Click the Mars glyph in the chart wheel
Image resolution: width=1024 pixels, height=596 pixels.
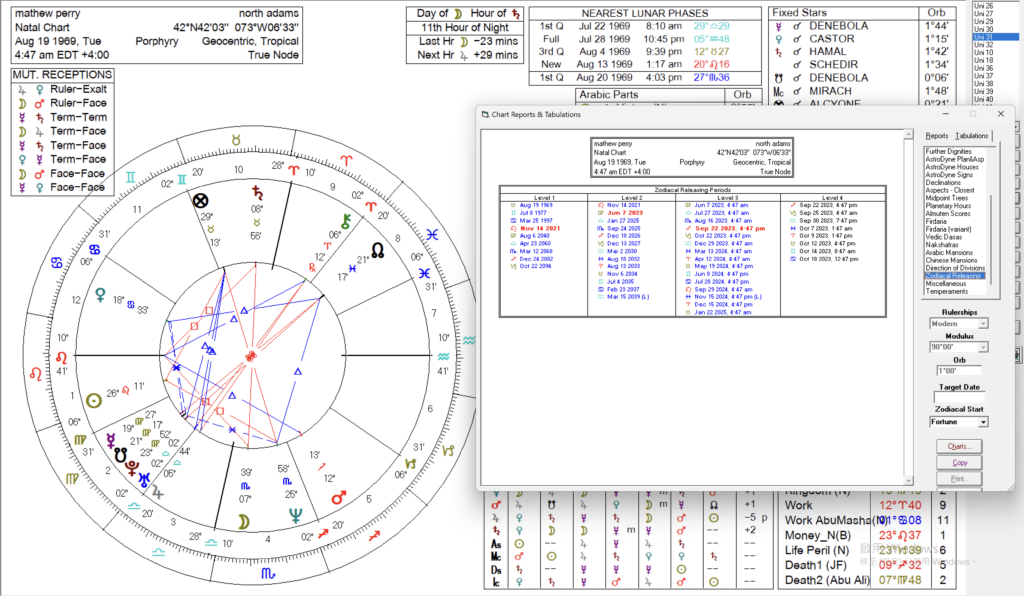tap(338, 496)
